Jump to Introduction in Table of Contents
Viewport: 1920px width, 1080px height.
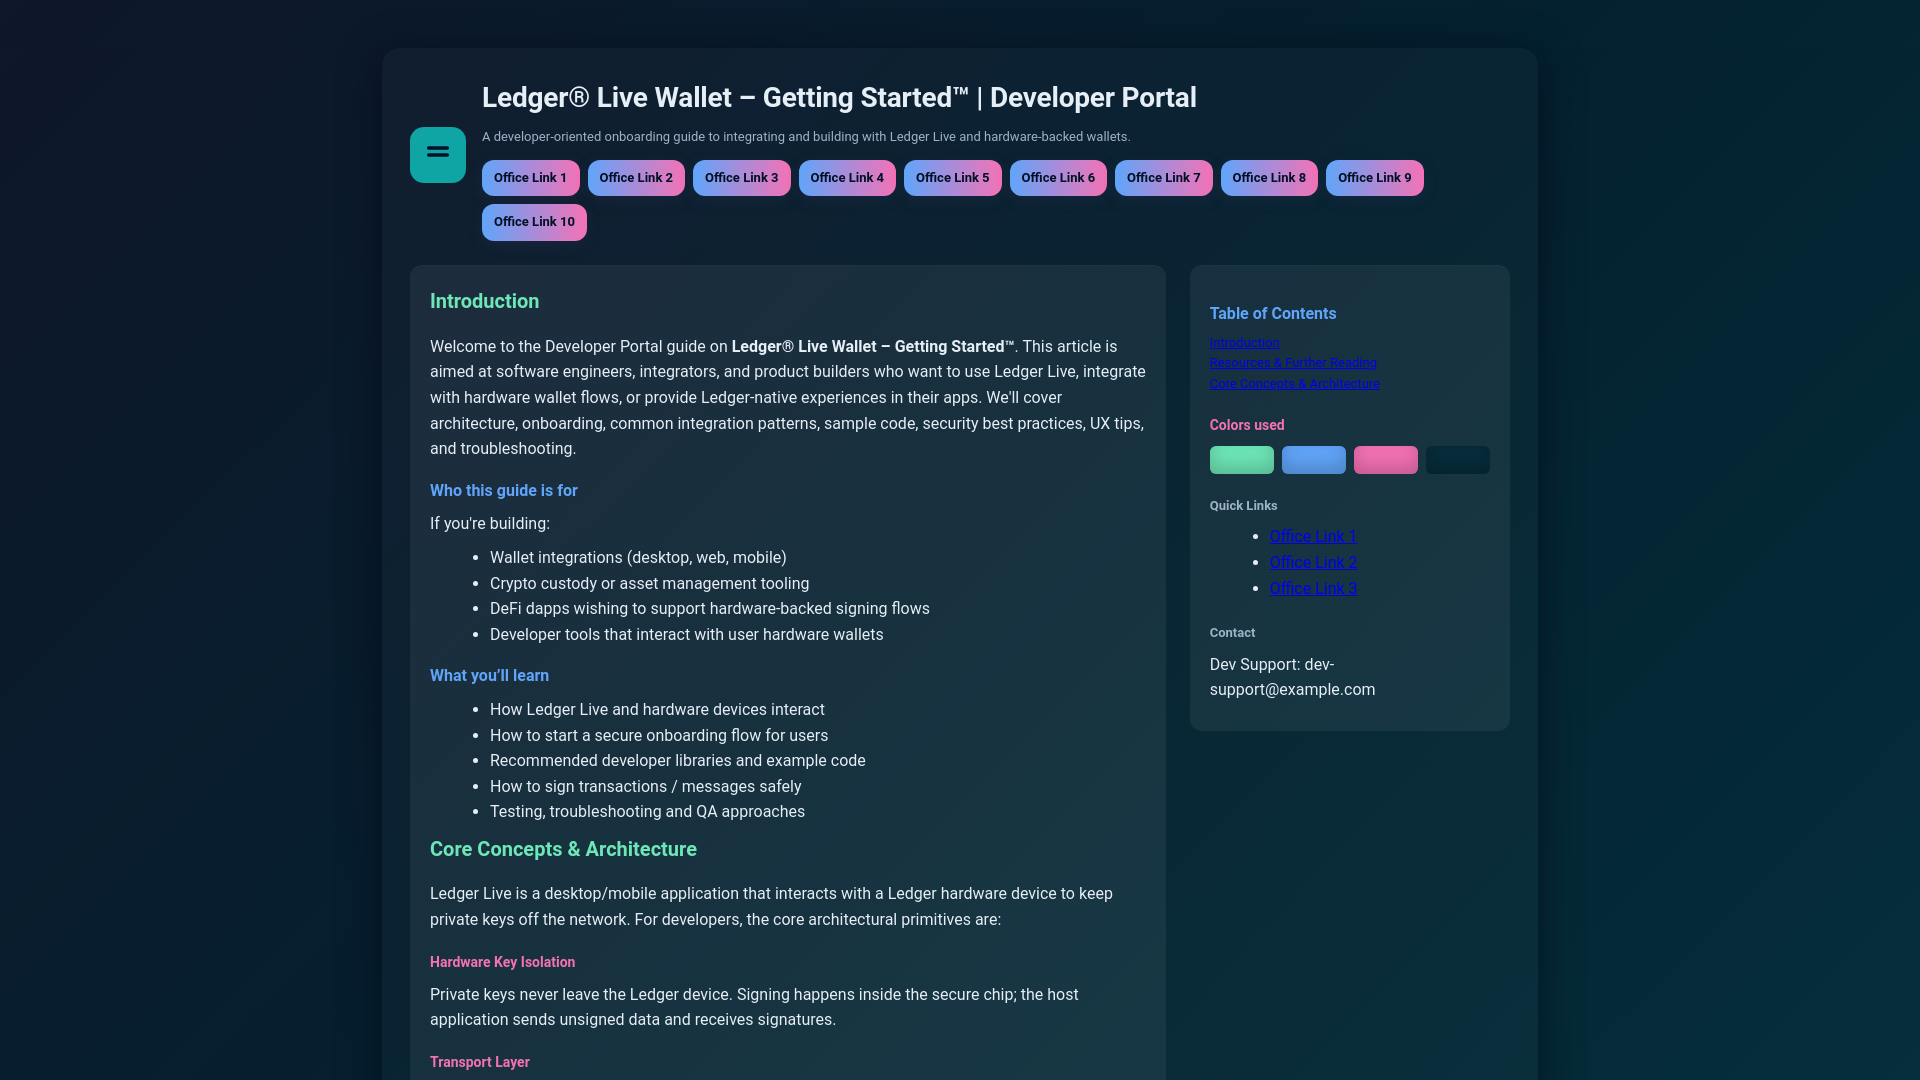pyautogui.click(x=1244, y=342)
